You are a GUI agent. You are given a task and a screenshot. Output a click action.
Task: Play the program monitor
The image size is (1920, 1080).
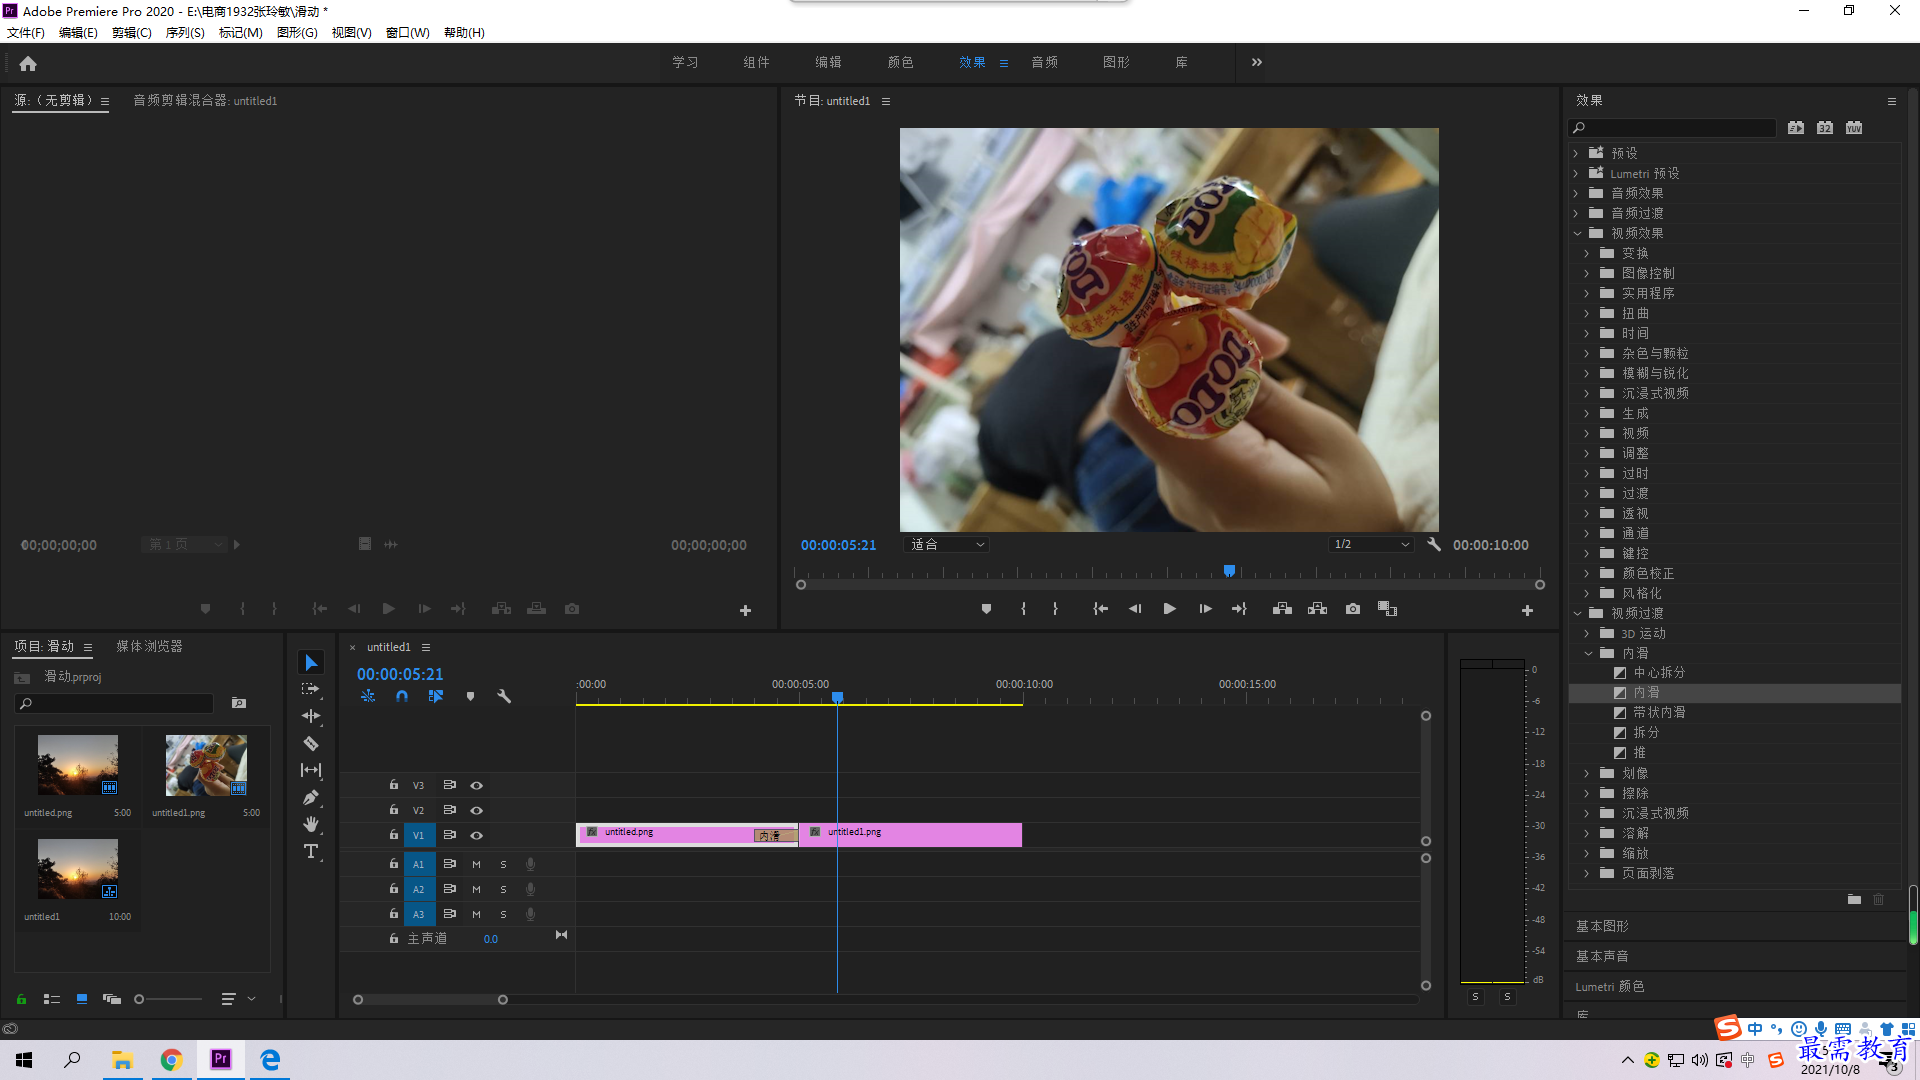(1169, 609)
